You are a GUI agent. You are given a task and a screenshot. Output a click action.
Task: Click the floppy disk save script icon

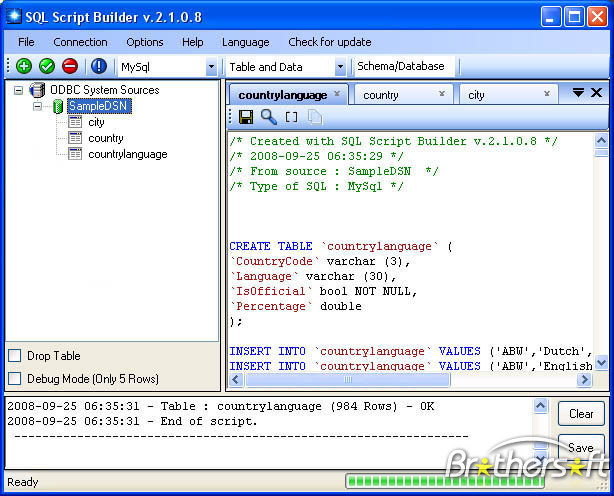pos(246,117)
